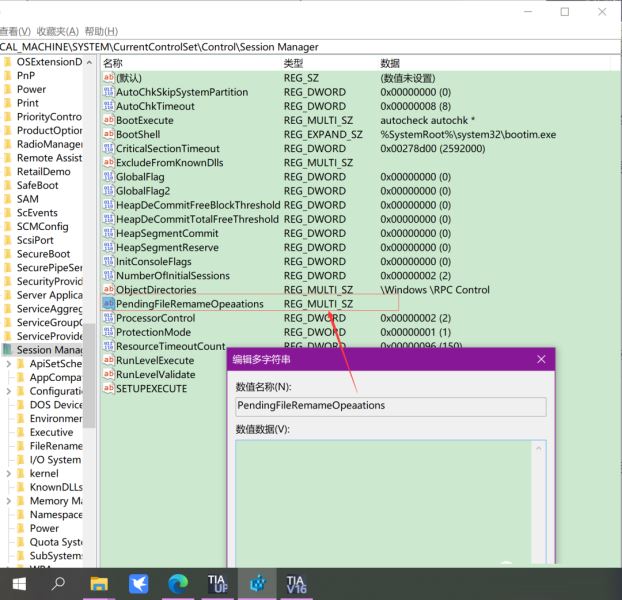
Task: Launch the blue bird app in taskbar
Action: click(138, 584)
